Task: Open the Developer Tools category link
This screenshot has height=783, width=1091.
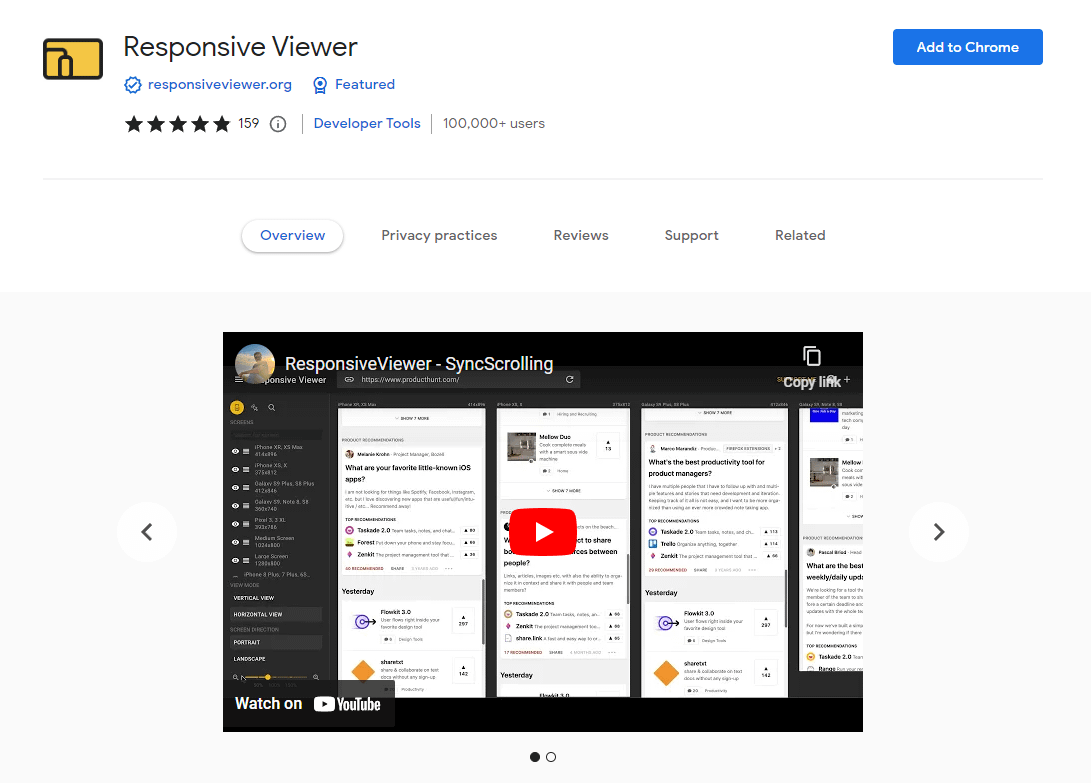Action: [x=367, y=124]
